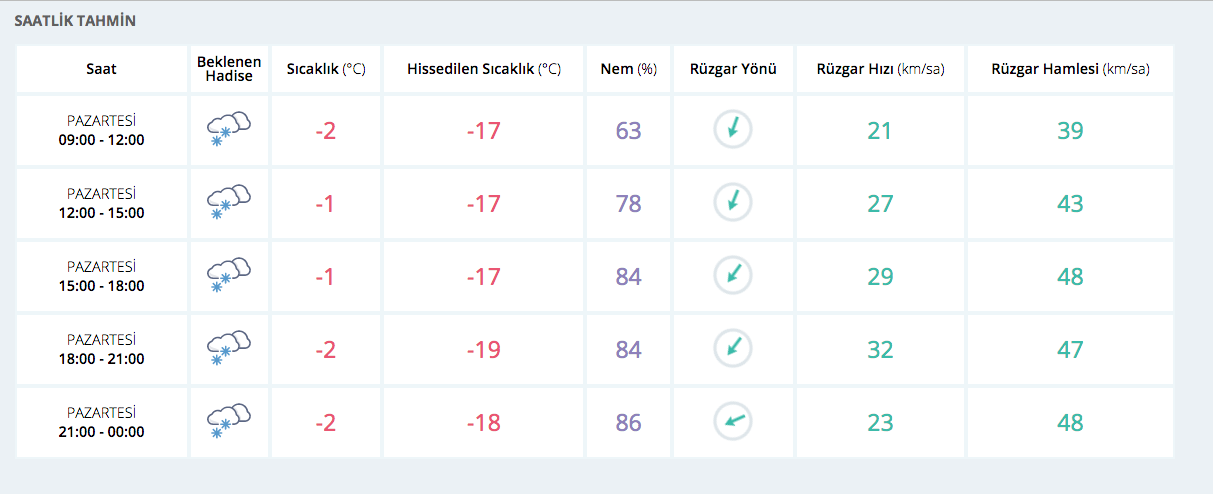Click wind direction compass for 09:00 - 12:00
1213x494 pixels.
[733, 129]
